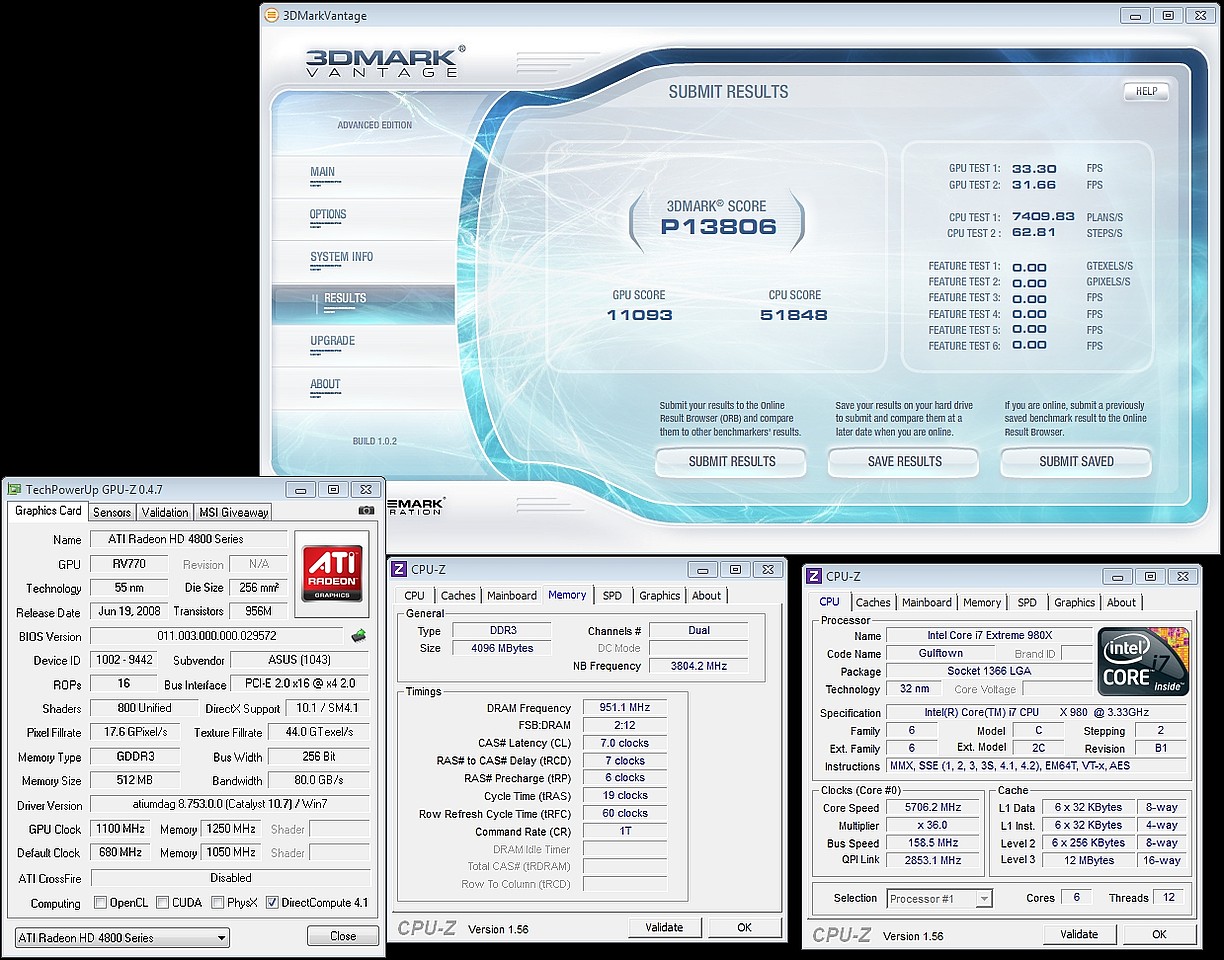Click the purple Z icon of Processor CPU-Z window

[x=814, y=576]
